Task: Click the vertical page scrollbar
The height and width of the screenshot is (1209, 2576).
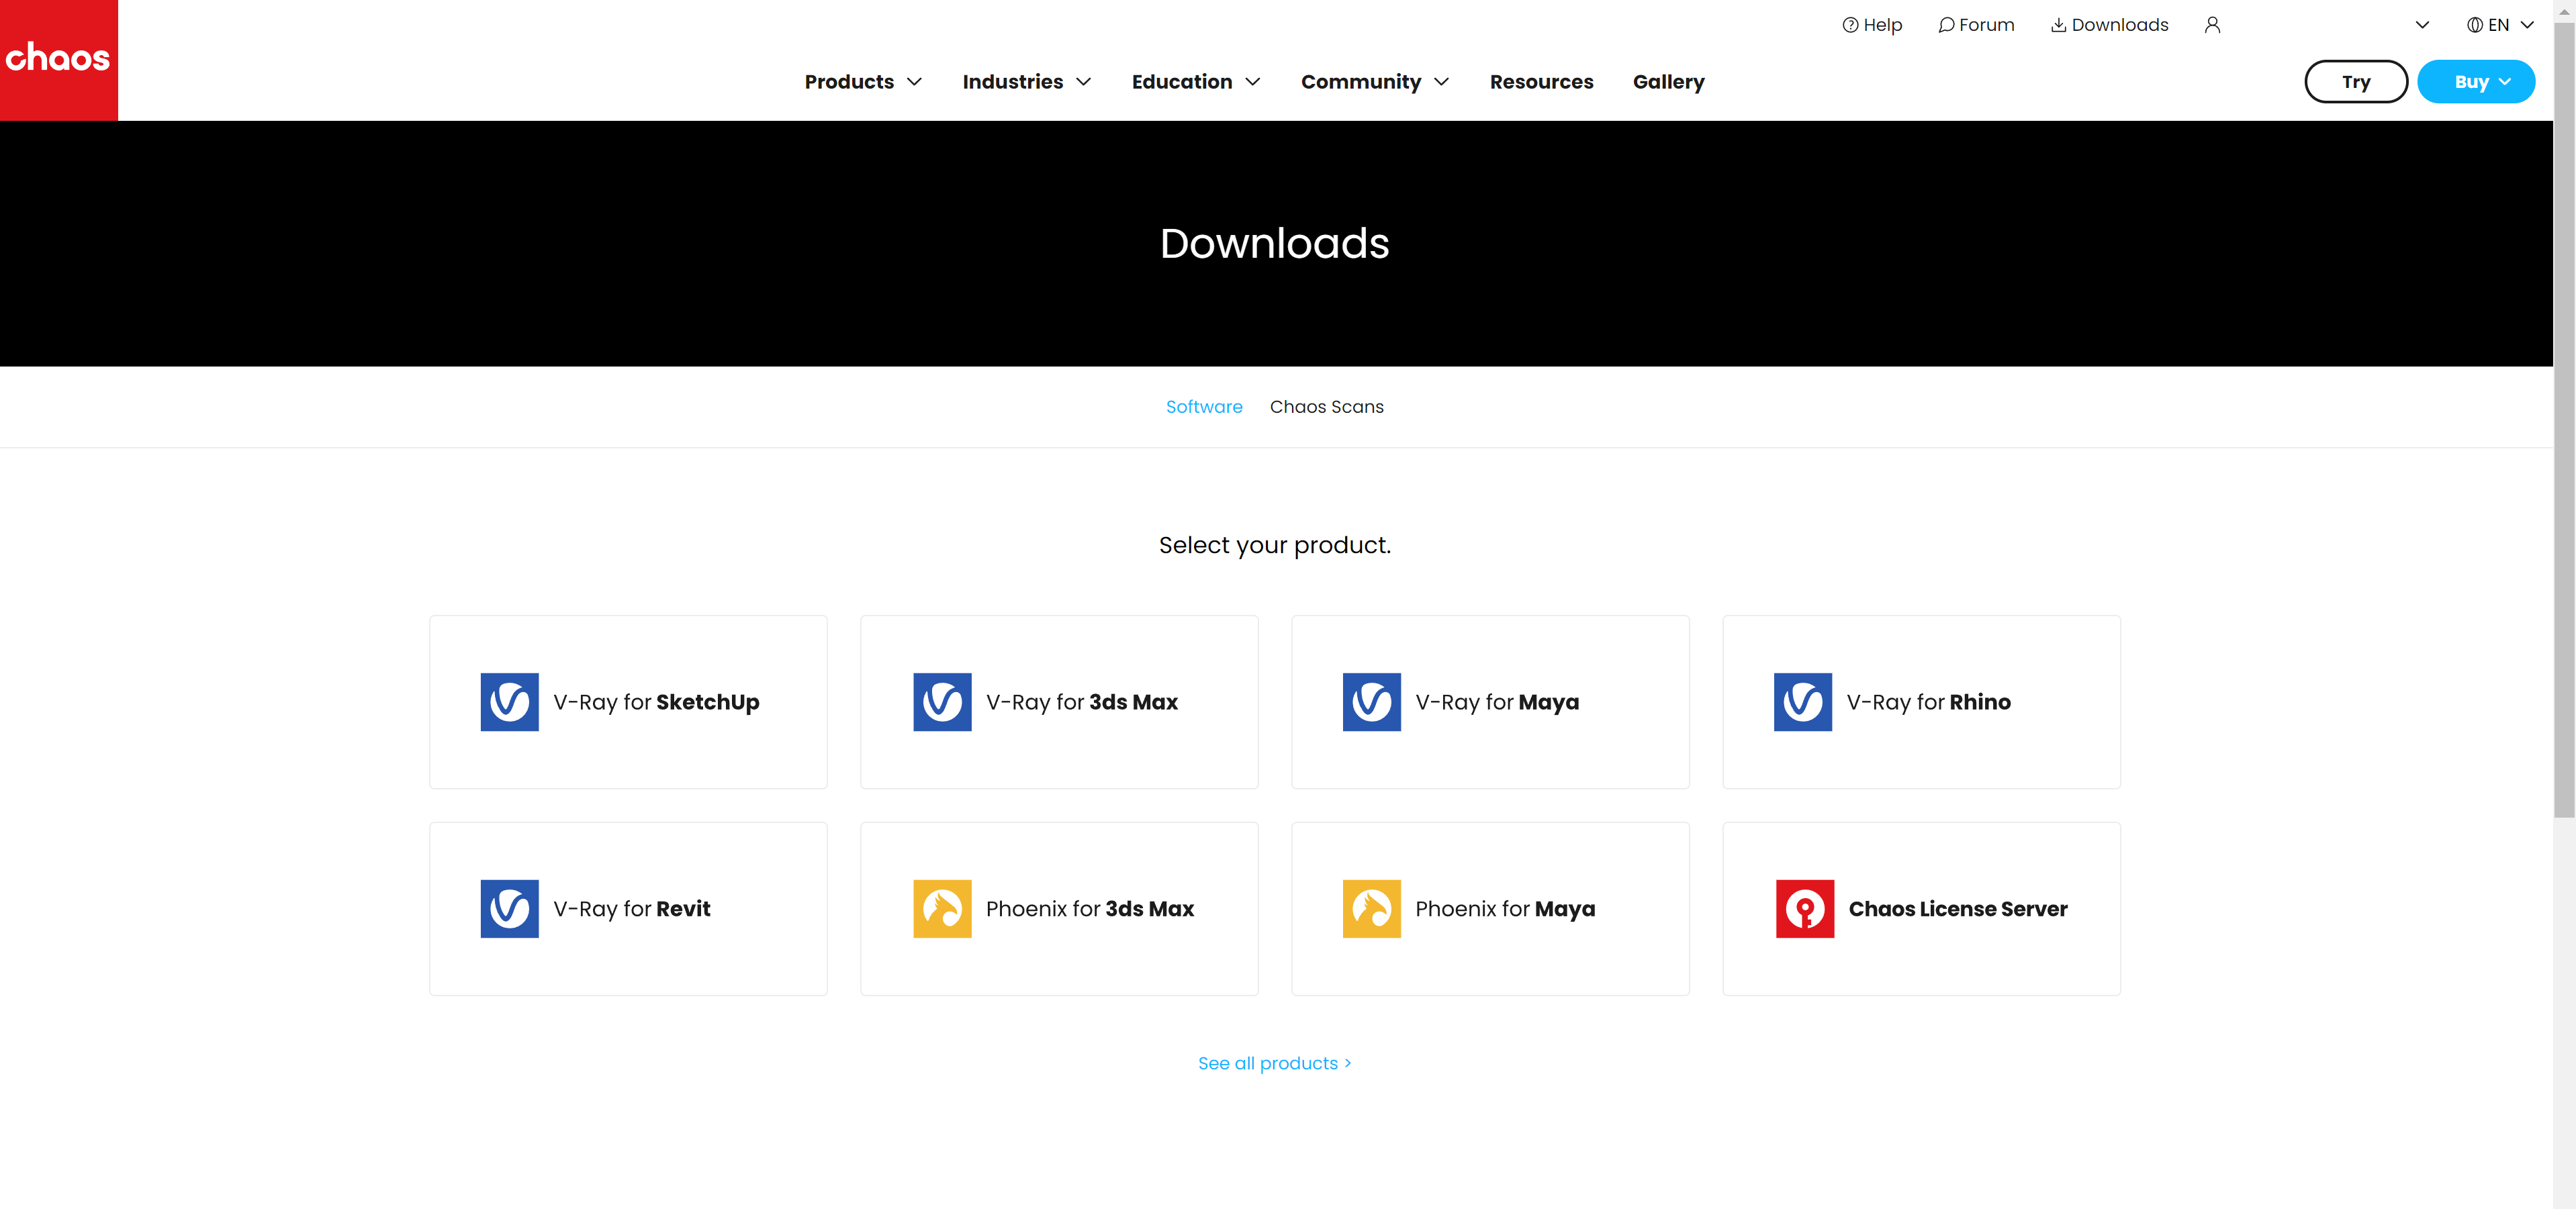Action: pos(2564,420)
